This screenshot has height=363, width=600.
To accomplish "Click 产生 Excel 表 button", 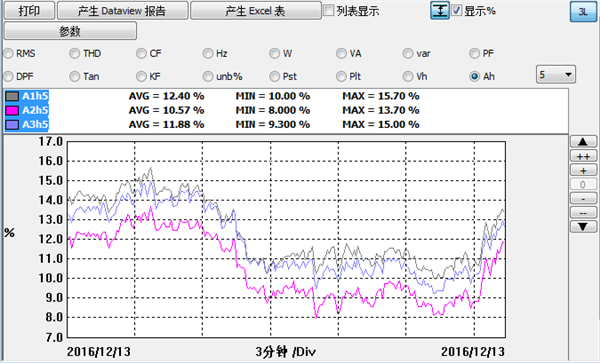I will click(x=256, y=11).
